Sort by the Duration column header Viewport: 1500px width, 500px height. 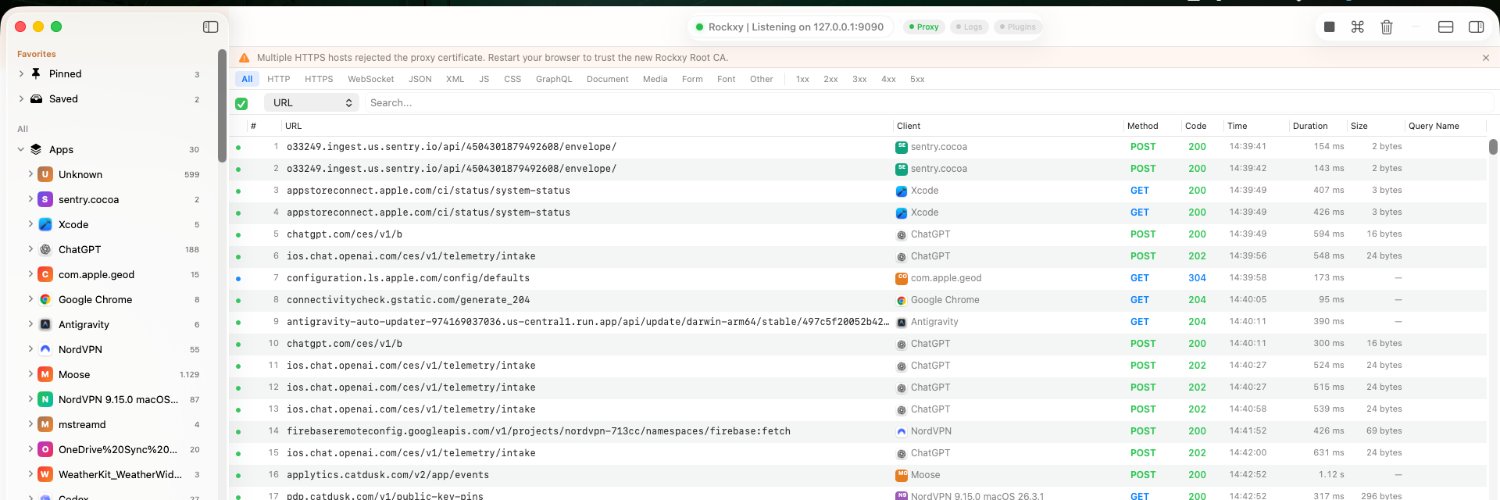(1310, 126)
